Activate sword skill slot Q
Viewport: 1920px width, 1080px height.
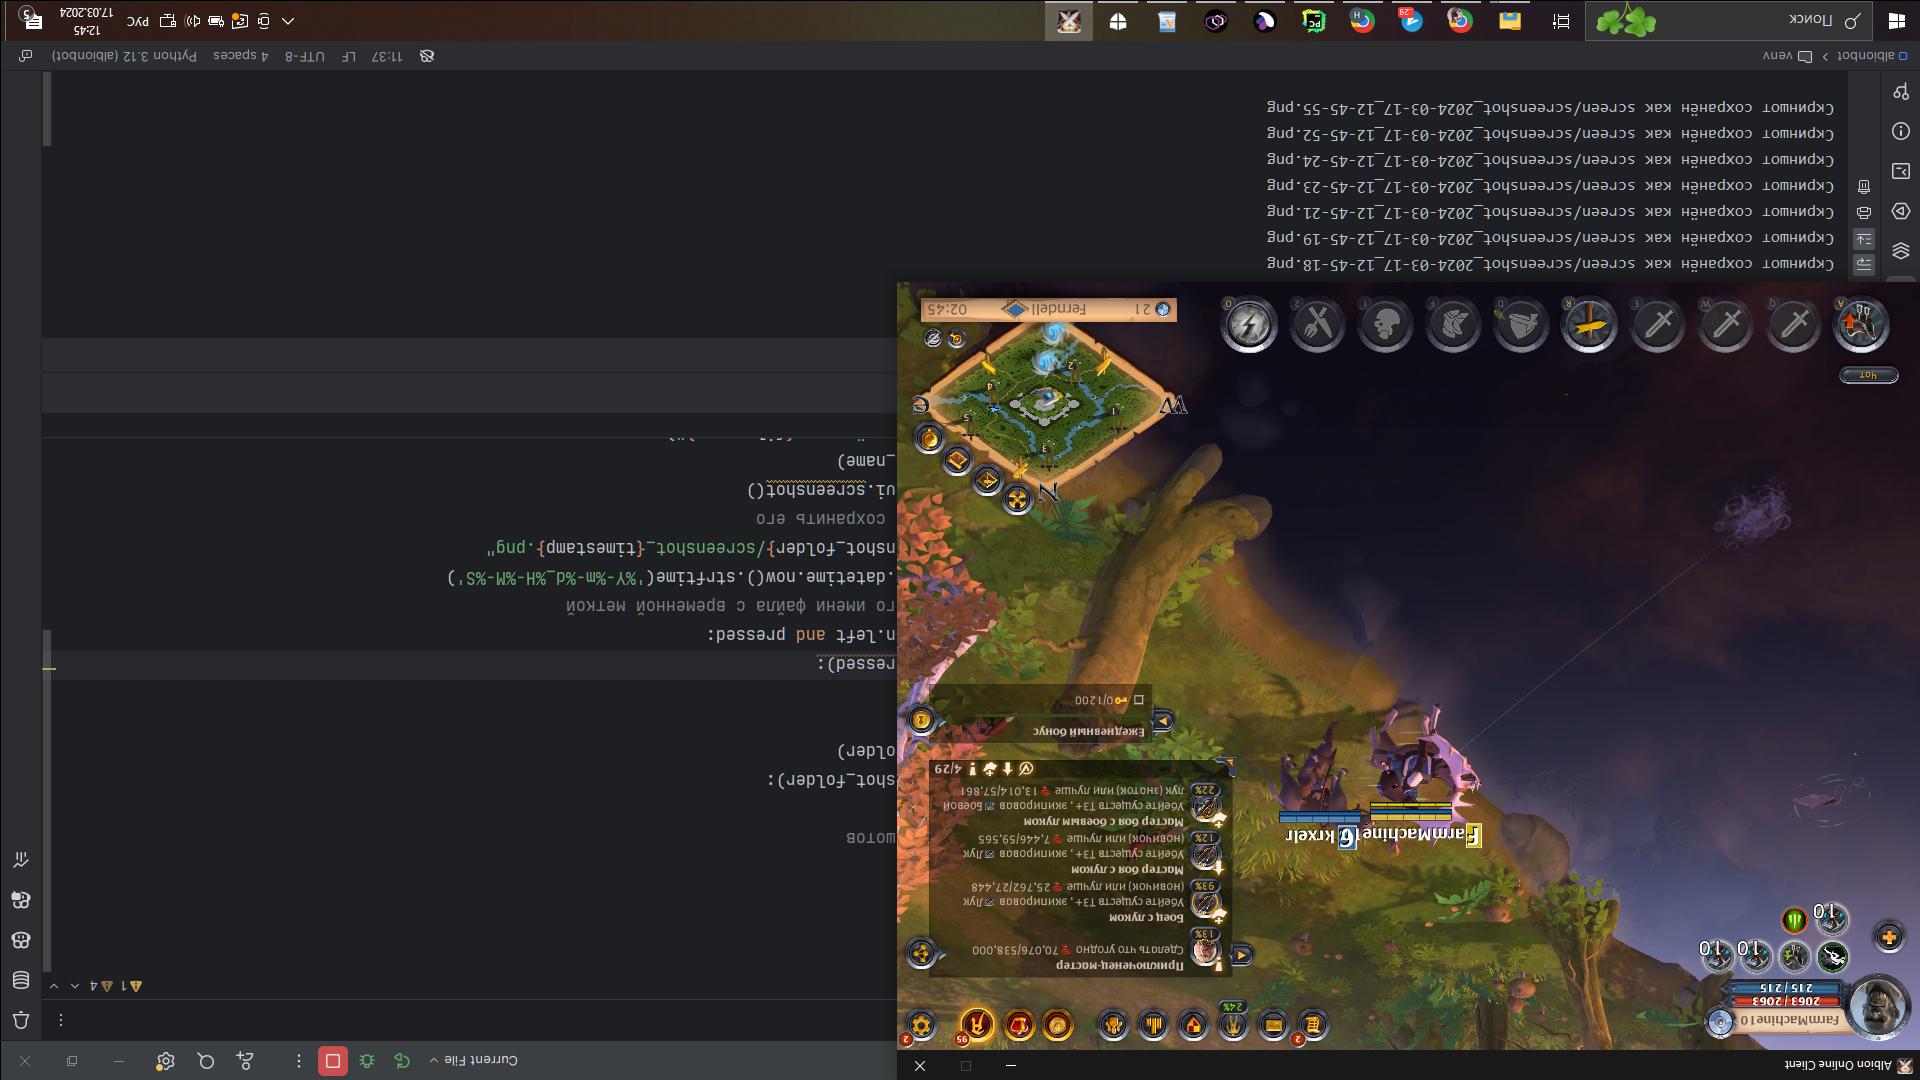click(1793, 324)
